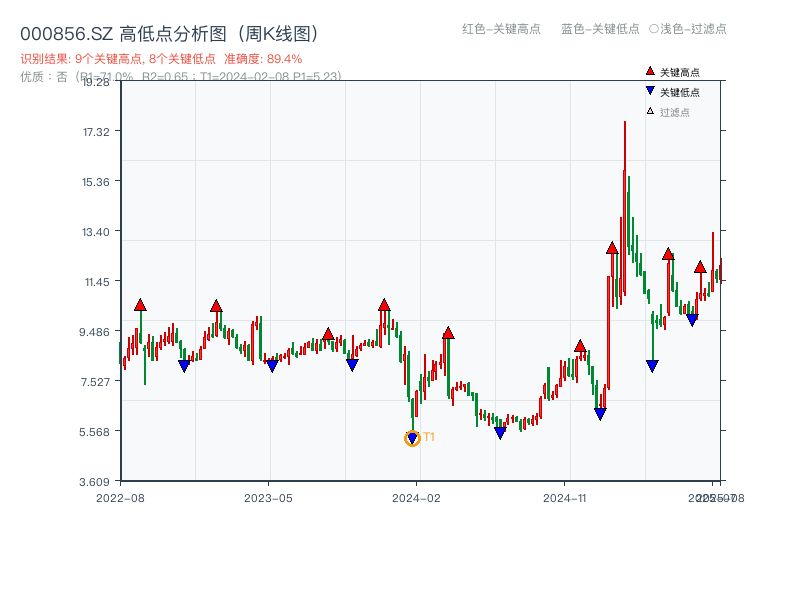This screenshot has height=600, width=800.
Task: Click the last red high marker near 2025-07
Action: click(x=700, y=267)
